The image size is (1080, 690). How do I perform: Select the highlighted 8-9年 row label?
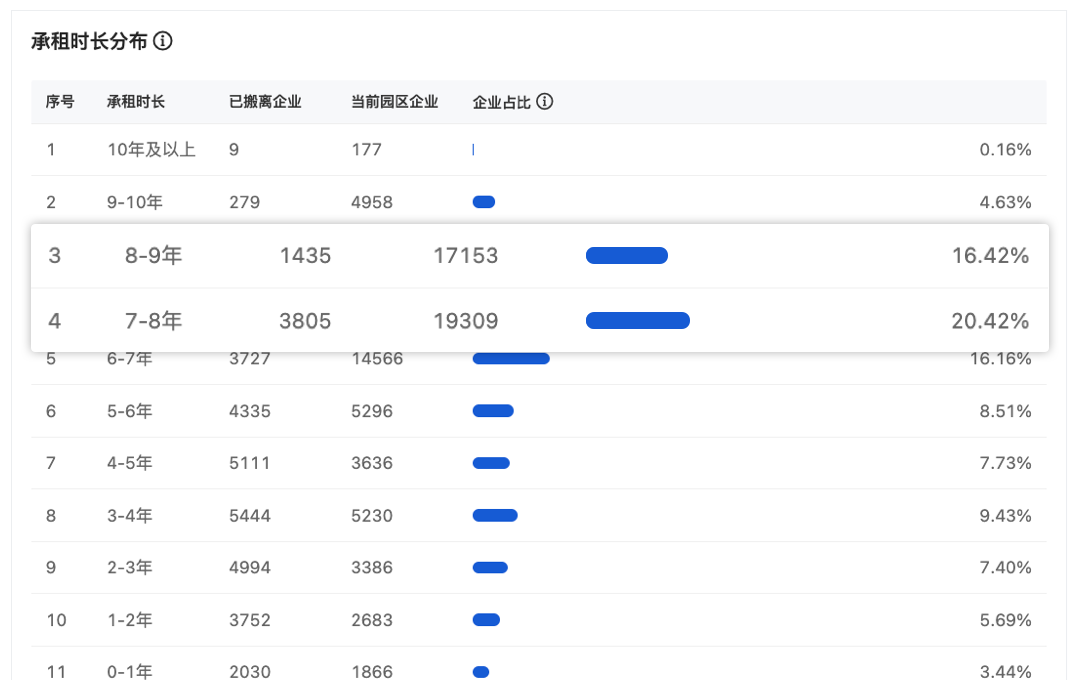153,256
